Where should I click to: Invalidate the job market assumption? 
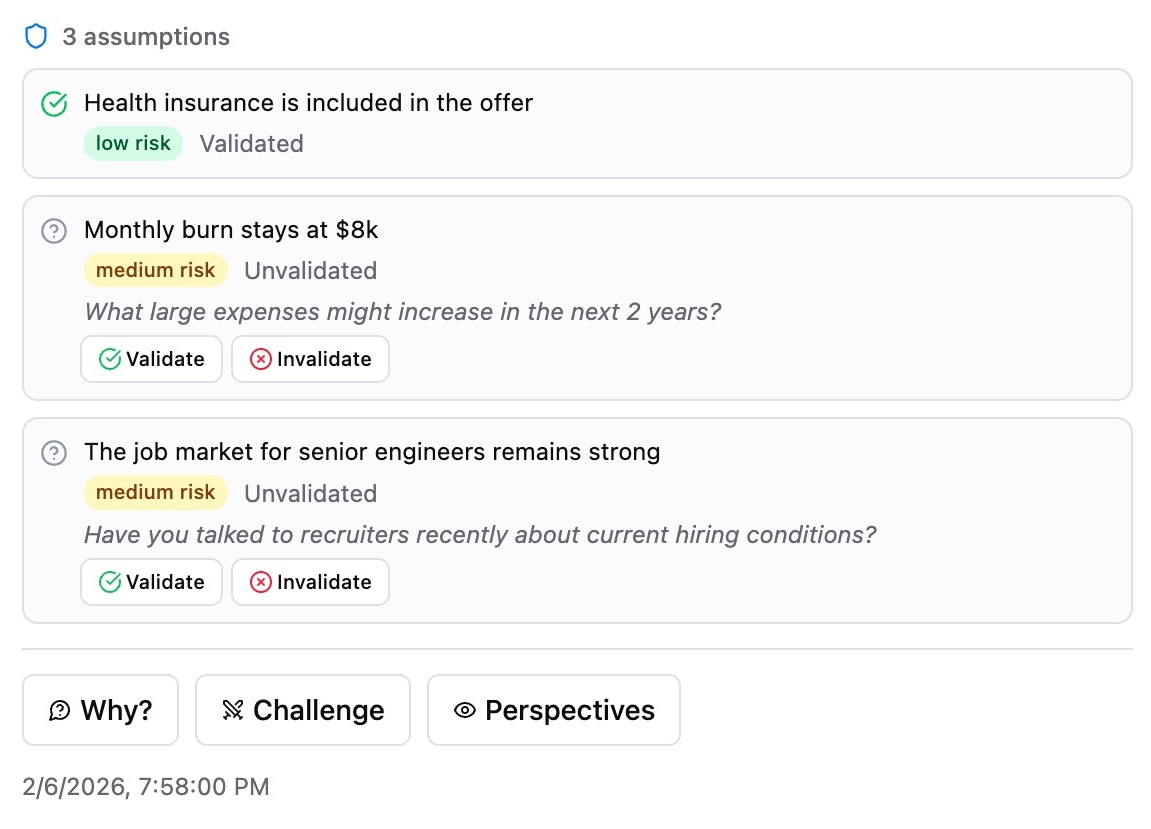coord(310,582)
